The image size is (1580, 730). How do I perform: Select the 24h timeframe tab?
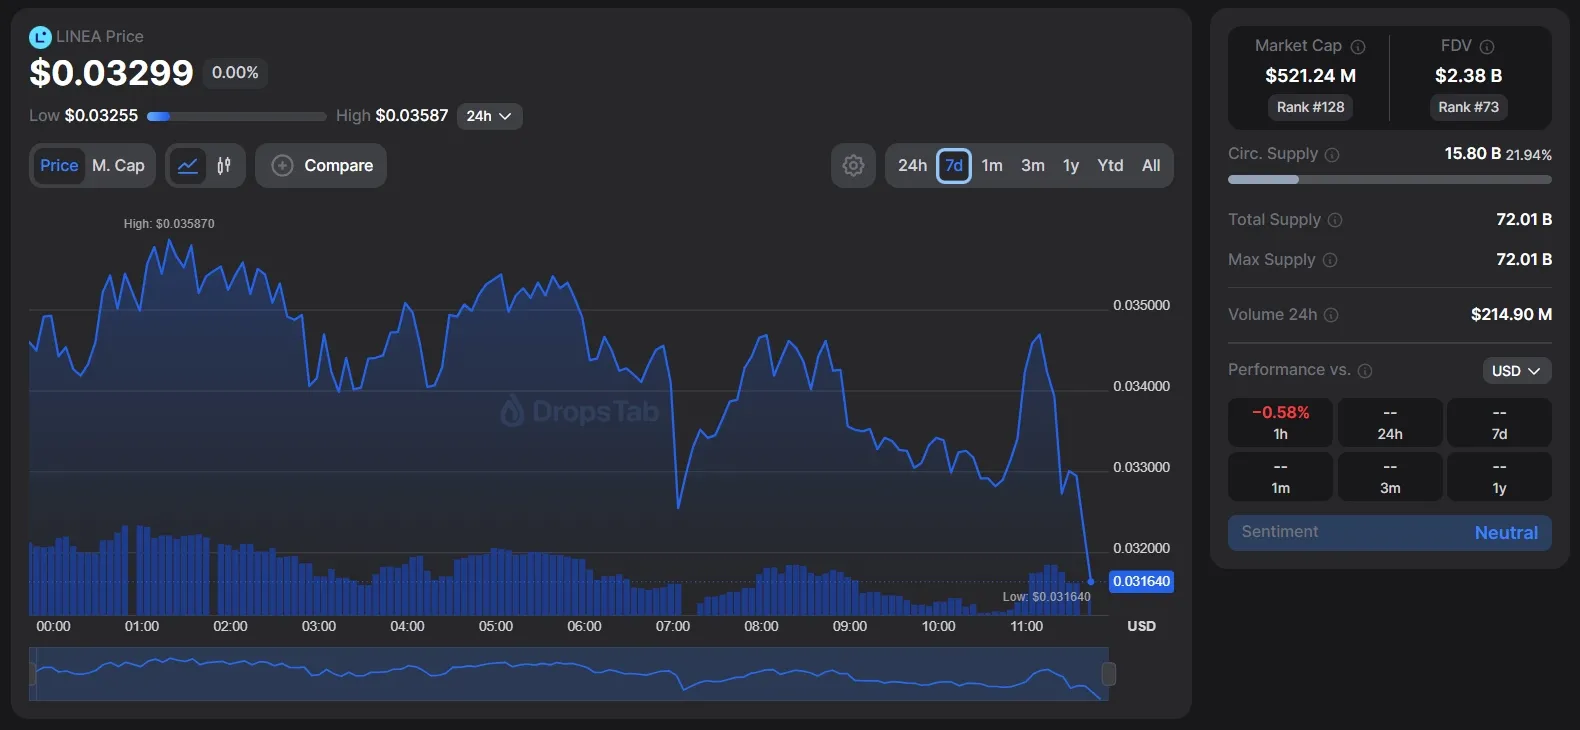(912, 166)
